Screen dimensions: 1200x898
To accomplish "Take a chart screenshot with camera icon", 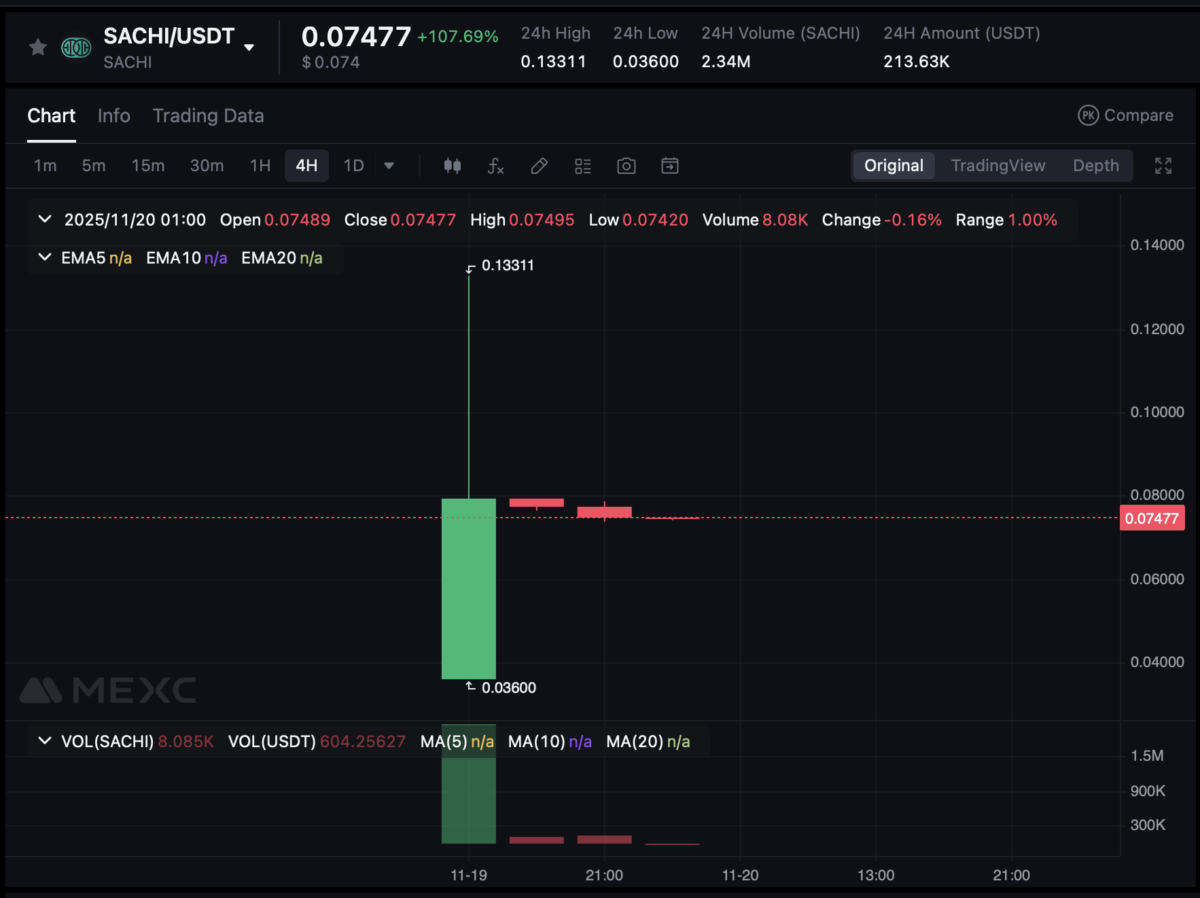I will [x=626, y=166].
